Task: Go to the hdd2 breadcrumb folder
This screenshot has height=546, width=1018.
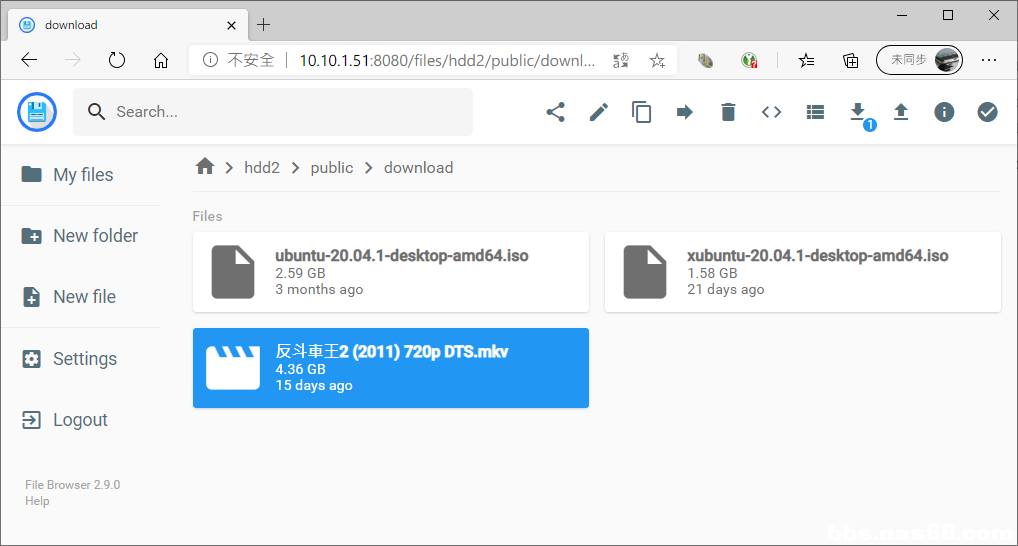Action: pyautogui.click(x=262, y=168)
